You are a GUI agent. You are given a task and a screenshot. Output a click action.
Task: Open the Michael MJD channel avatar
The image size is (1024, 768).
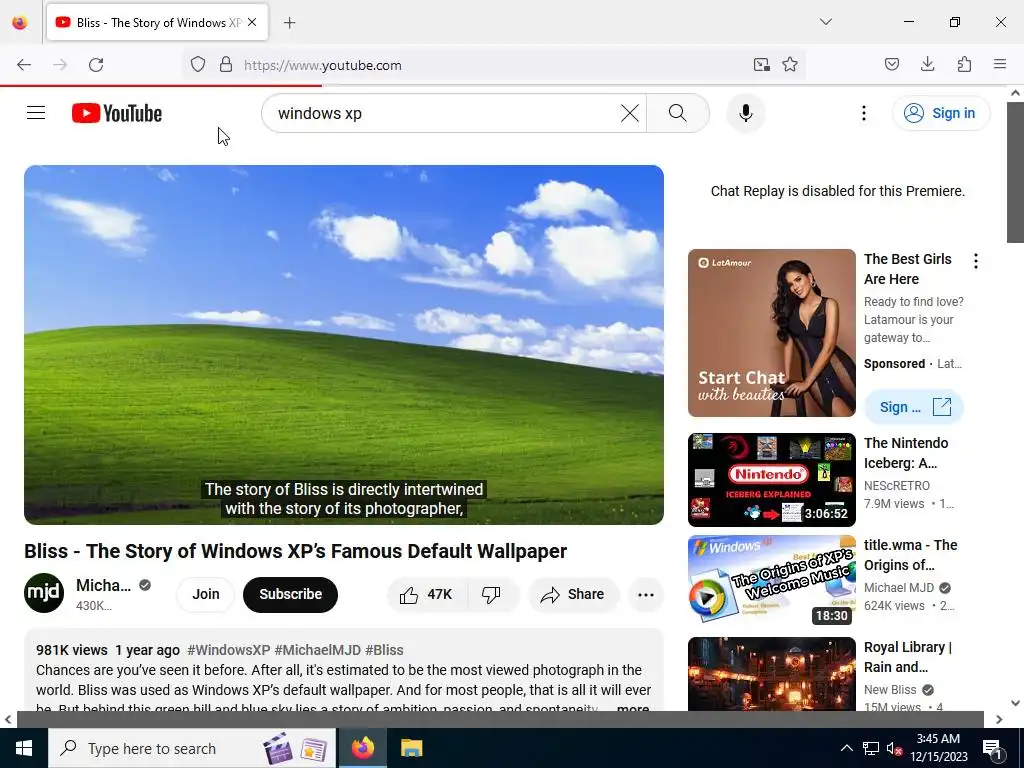(44, 593)
